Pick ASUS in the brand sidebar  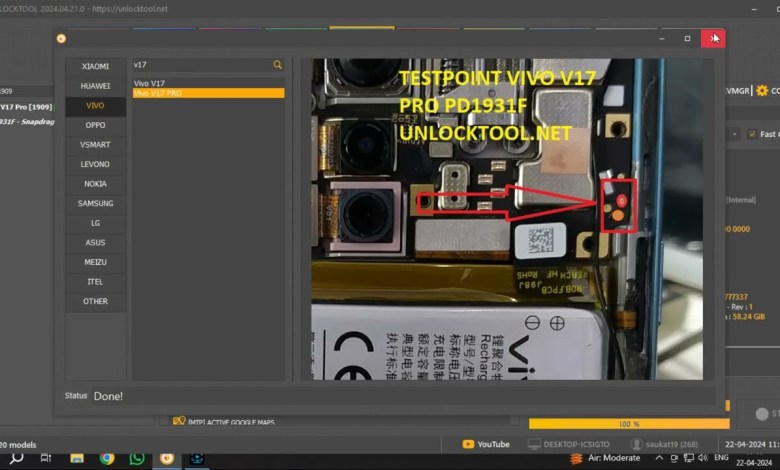95,242
